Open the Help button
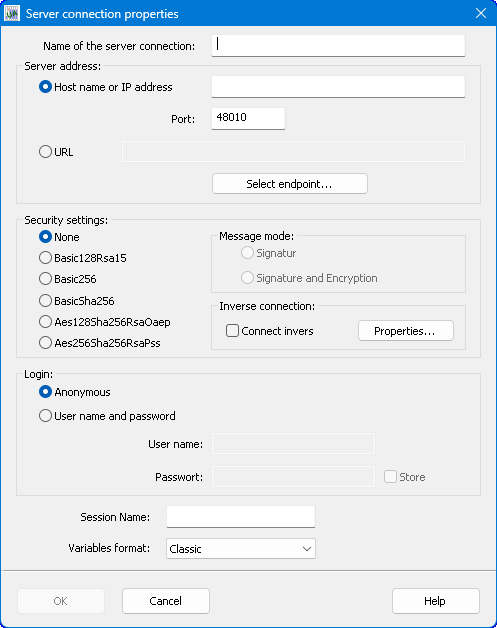 pyautogui.click(x=436, y=601)
